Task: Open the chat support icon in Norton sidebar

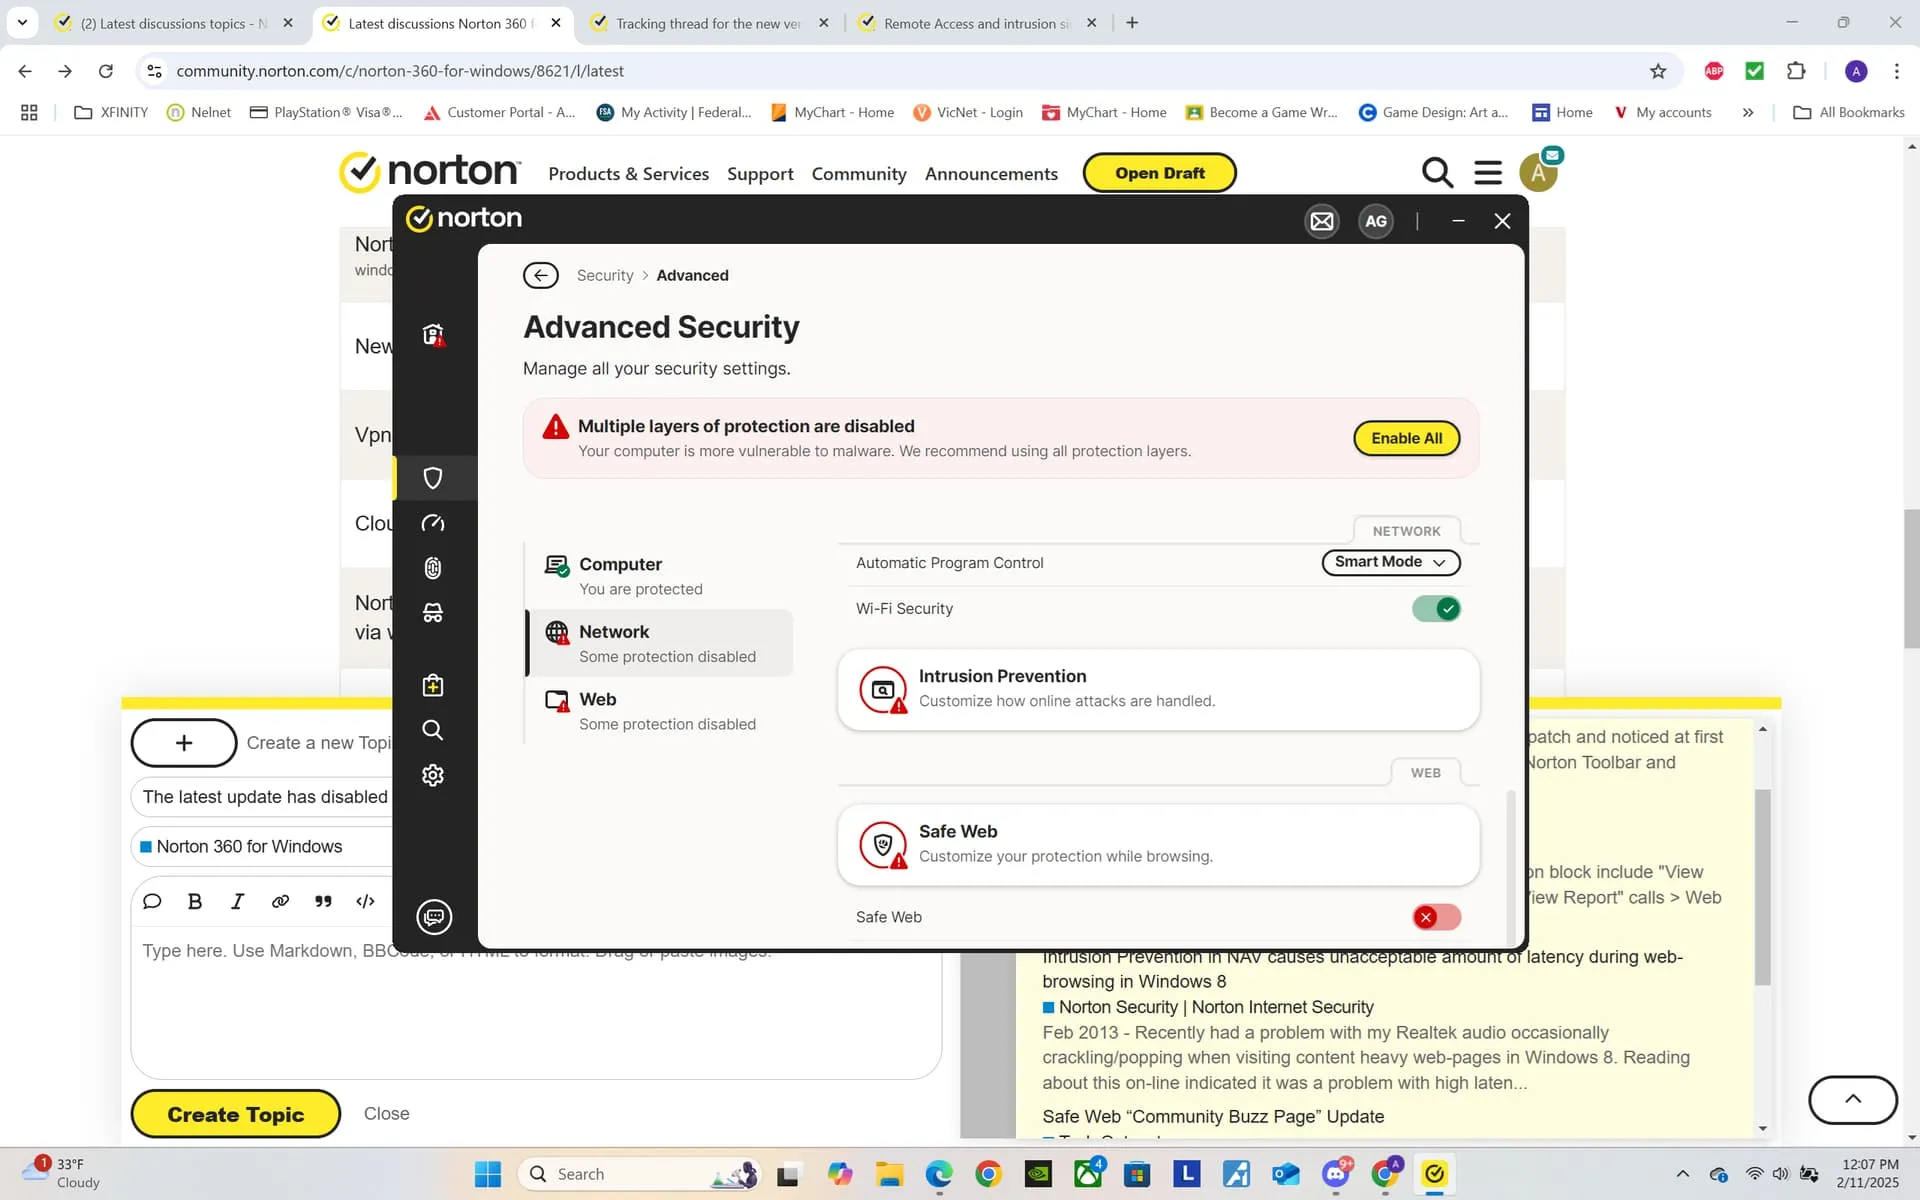Action: [434, 917]
